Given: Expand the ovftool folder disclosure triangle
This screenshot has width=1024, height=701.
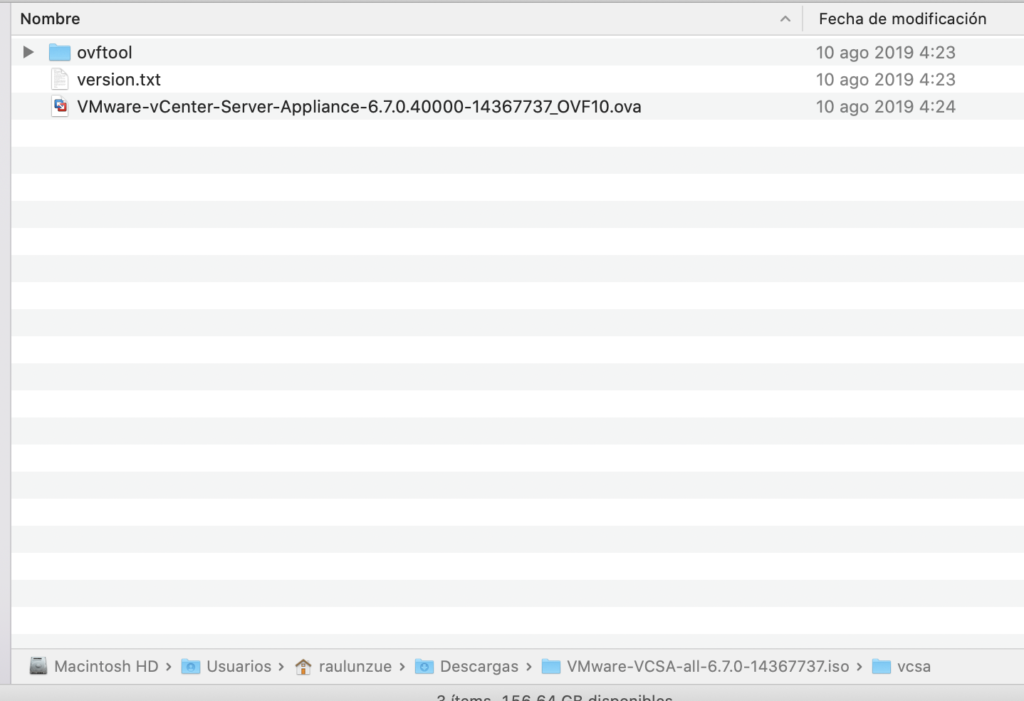Looking at the screenshot, I should point(27,52).
